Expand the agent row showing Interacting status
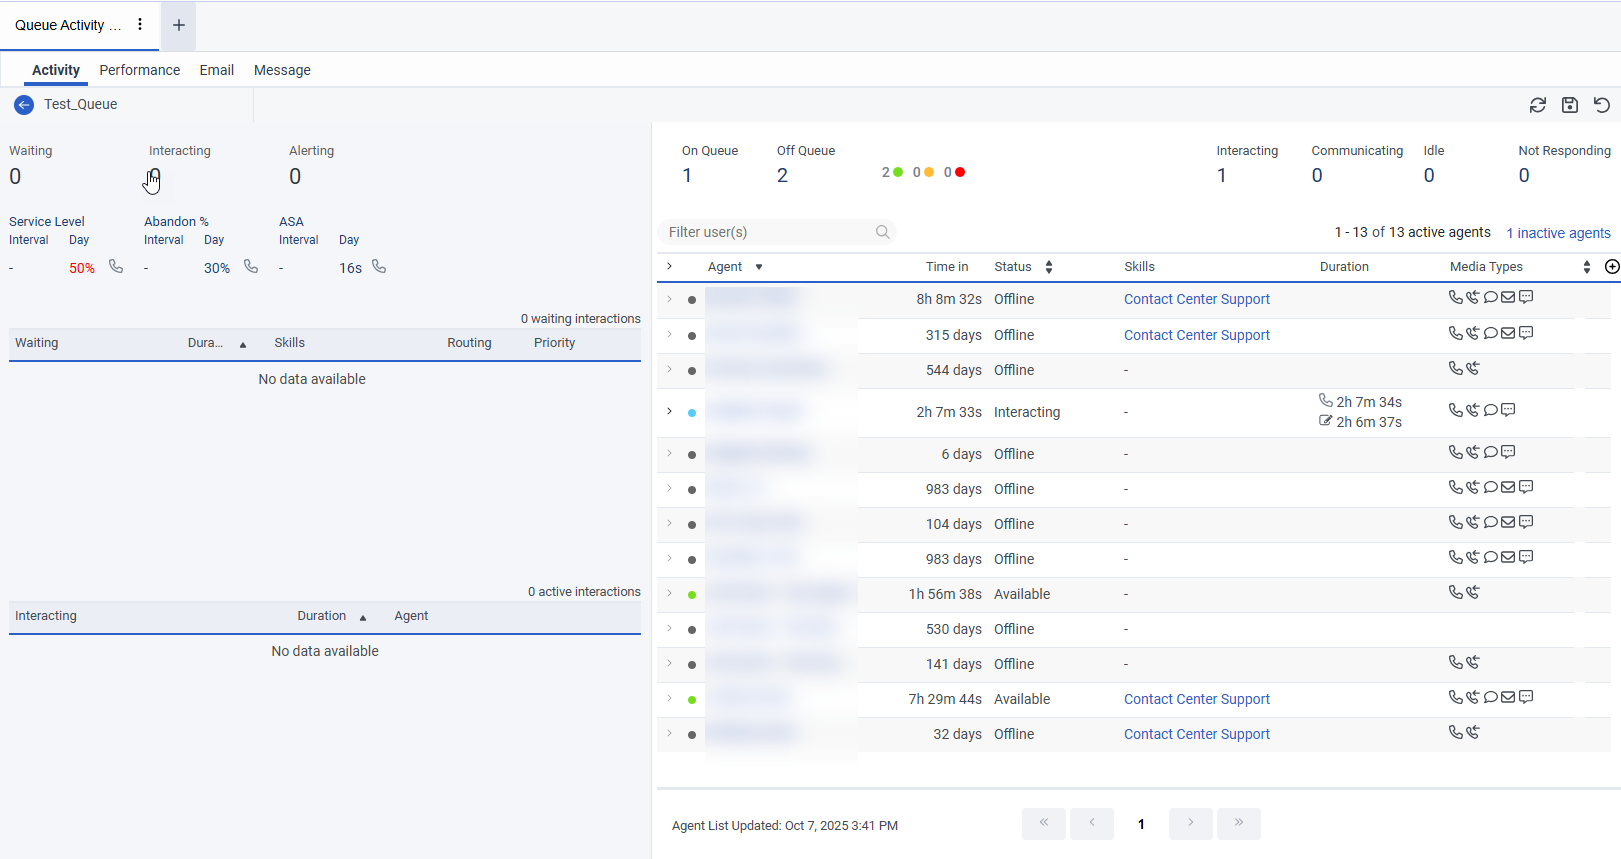The image size is (1621, 859). pos(669,411)
